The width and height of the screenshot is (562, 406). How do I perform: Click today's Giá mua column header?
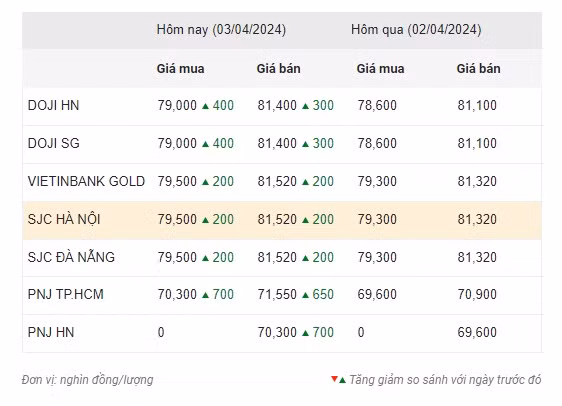(x=180, y=68)
